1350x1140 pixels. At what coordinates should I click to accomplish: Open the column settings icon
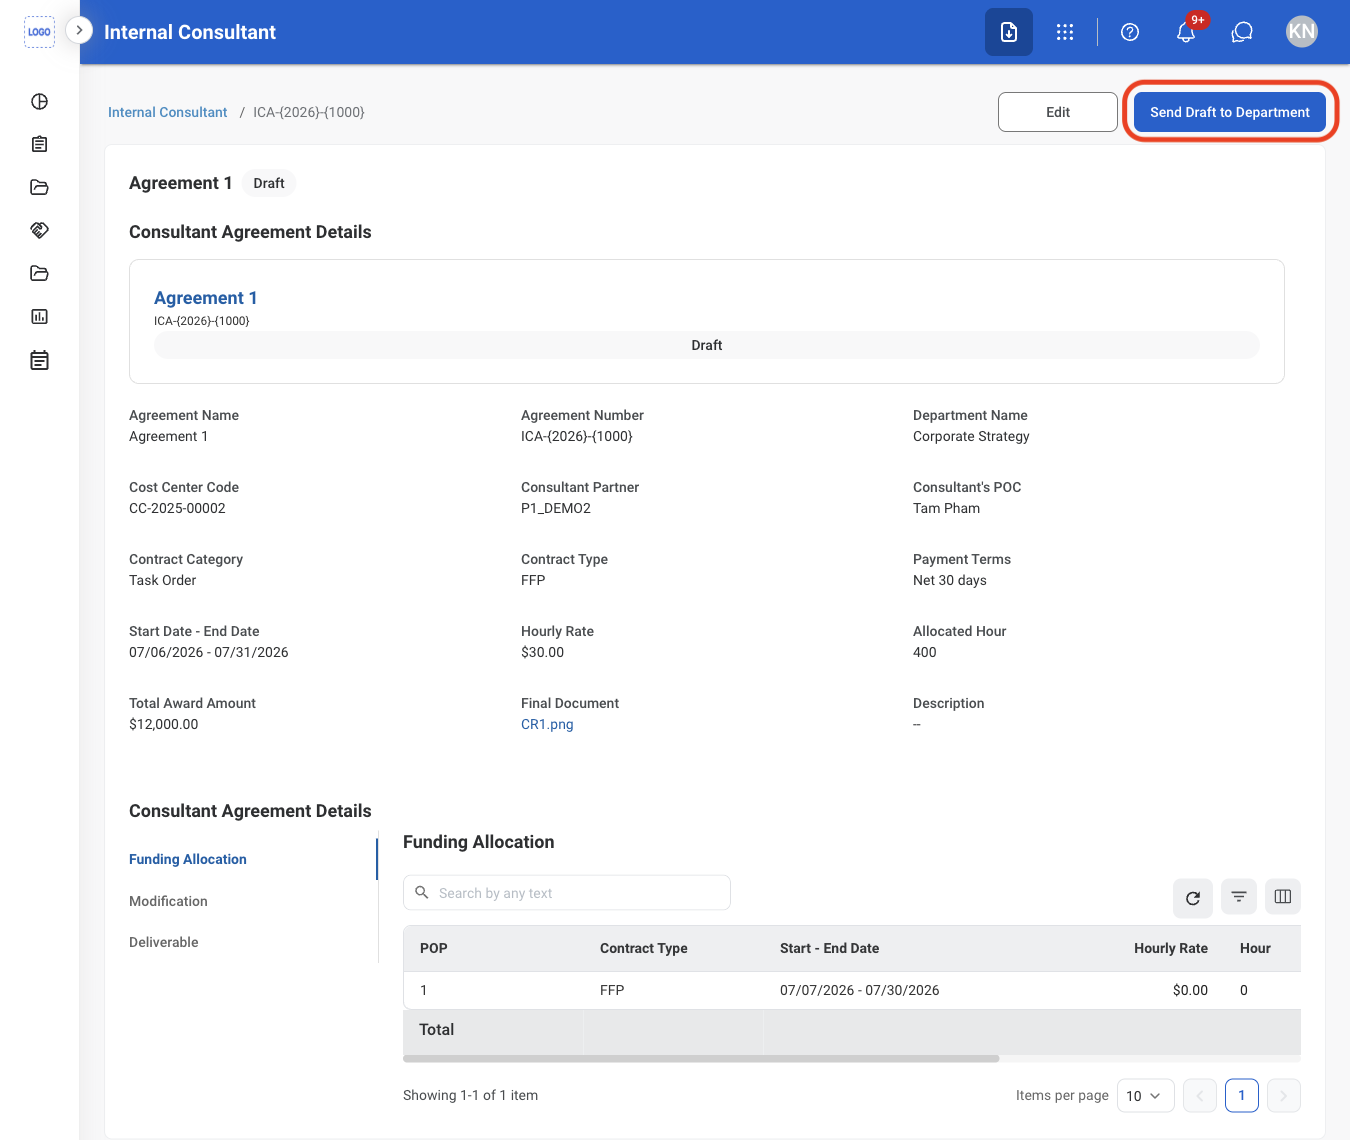[1283, 897]
